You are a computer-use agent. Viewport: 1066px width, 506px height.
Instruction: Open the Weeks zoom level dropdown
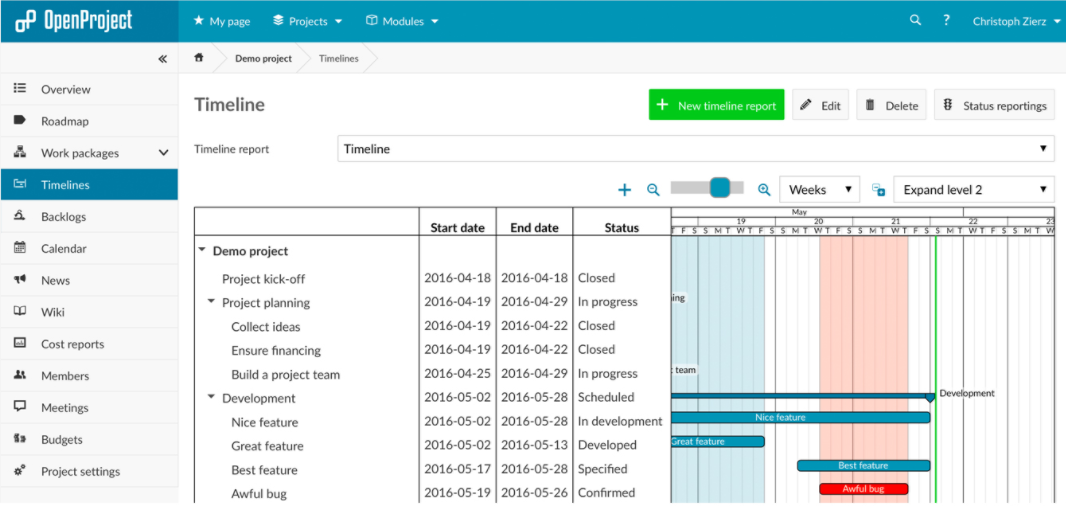pos(819,190)
